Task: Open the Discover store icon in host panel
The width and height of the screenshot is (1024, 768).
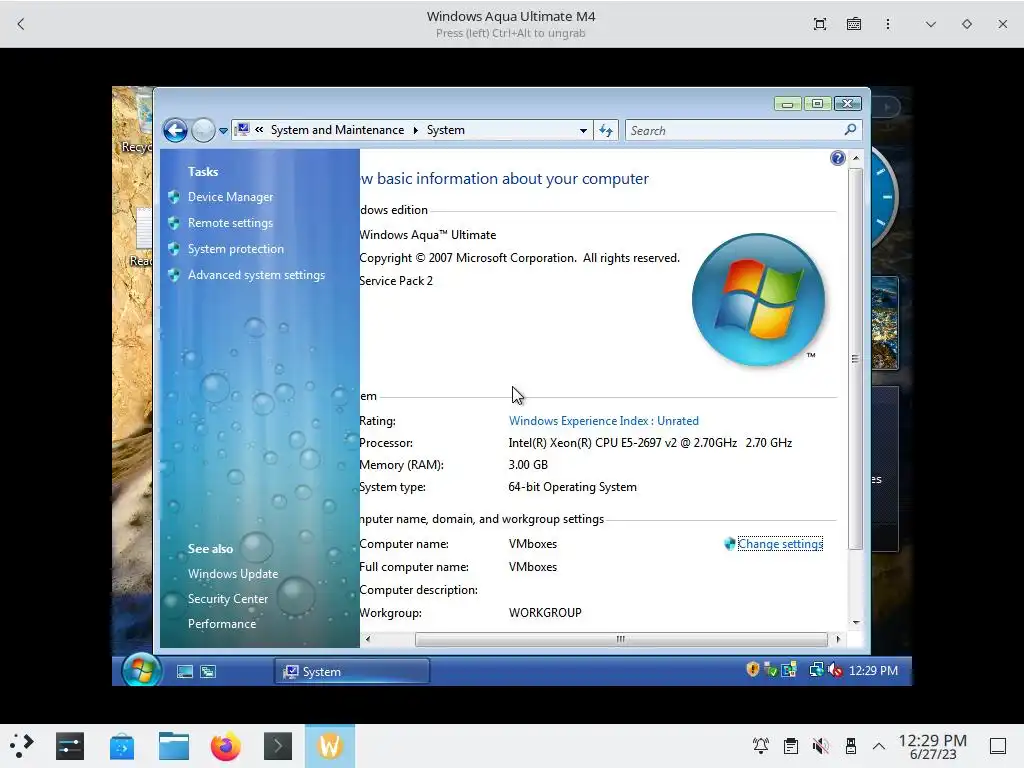Action: click(122, 746)
